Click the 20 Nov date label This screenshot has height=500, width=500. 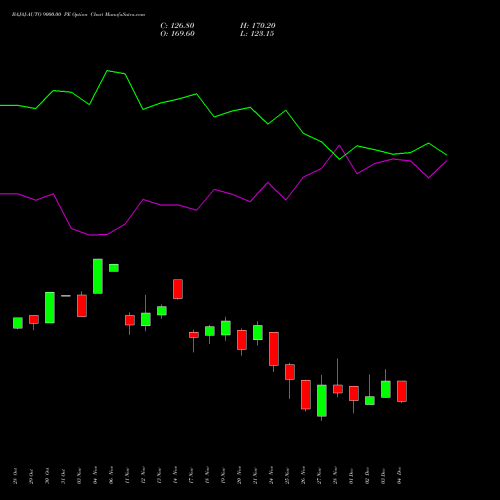[x=239, y=476]
